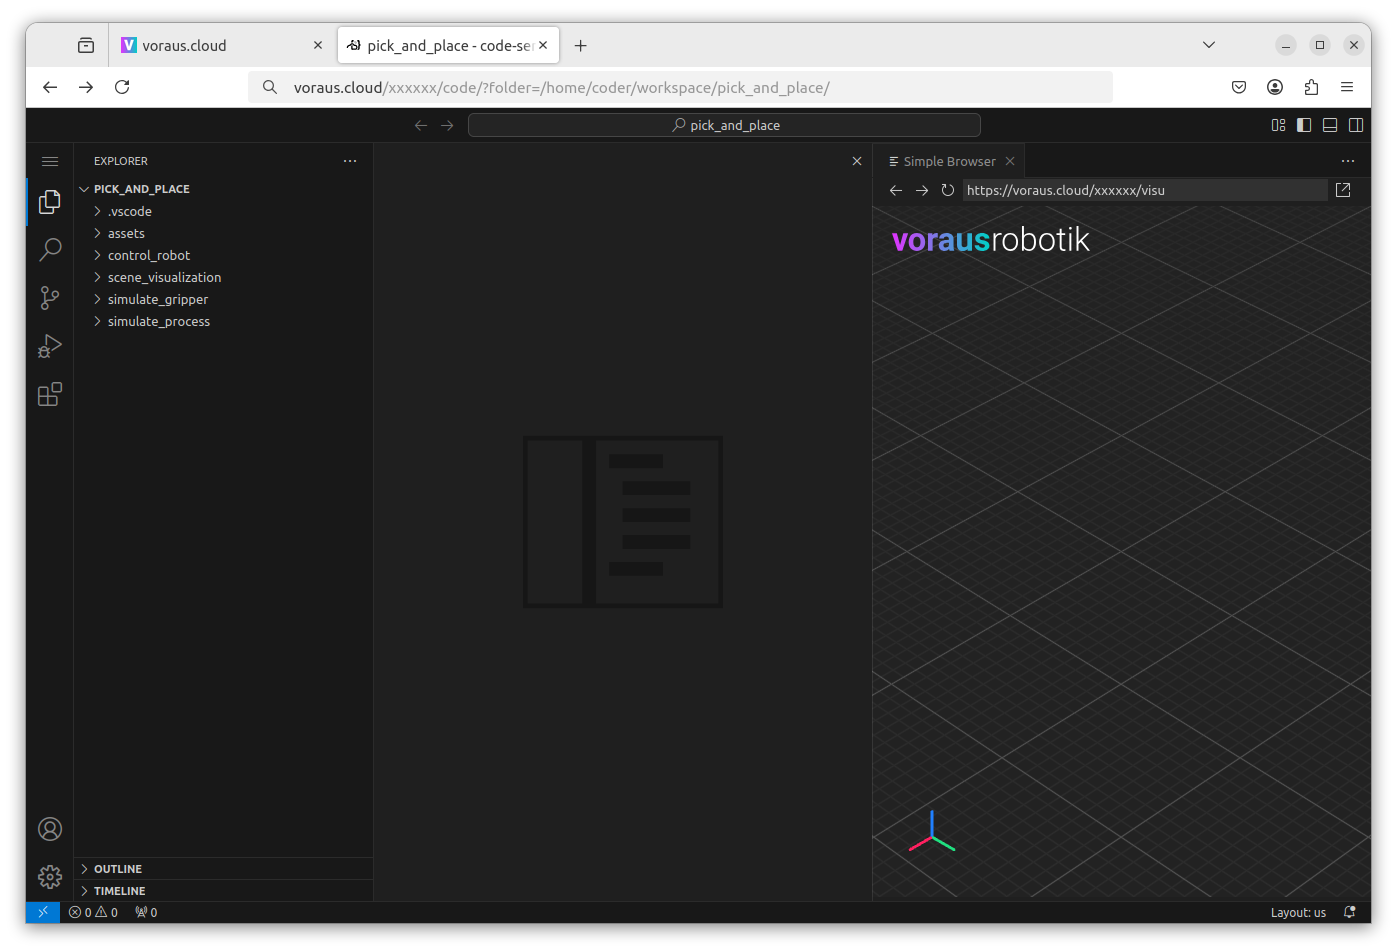Customize layout from the title bar
The image size is (1397, 952).
click(x=1278, y=125)
